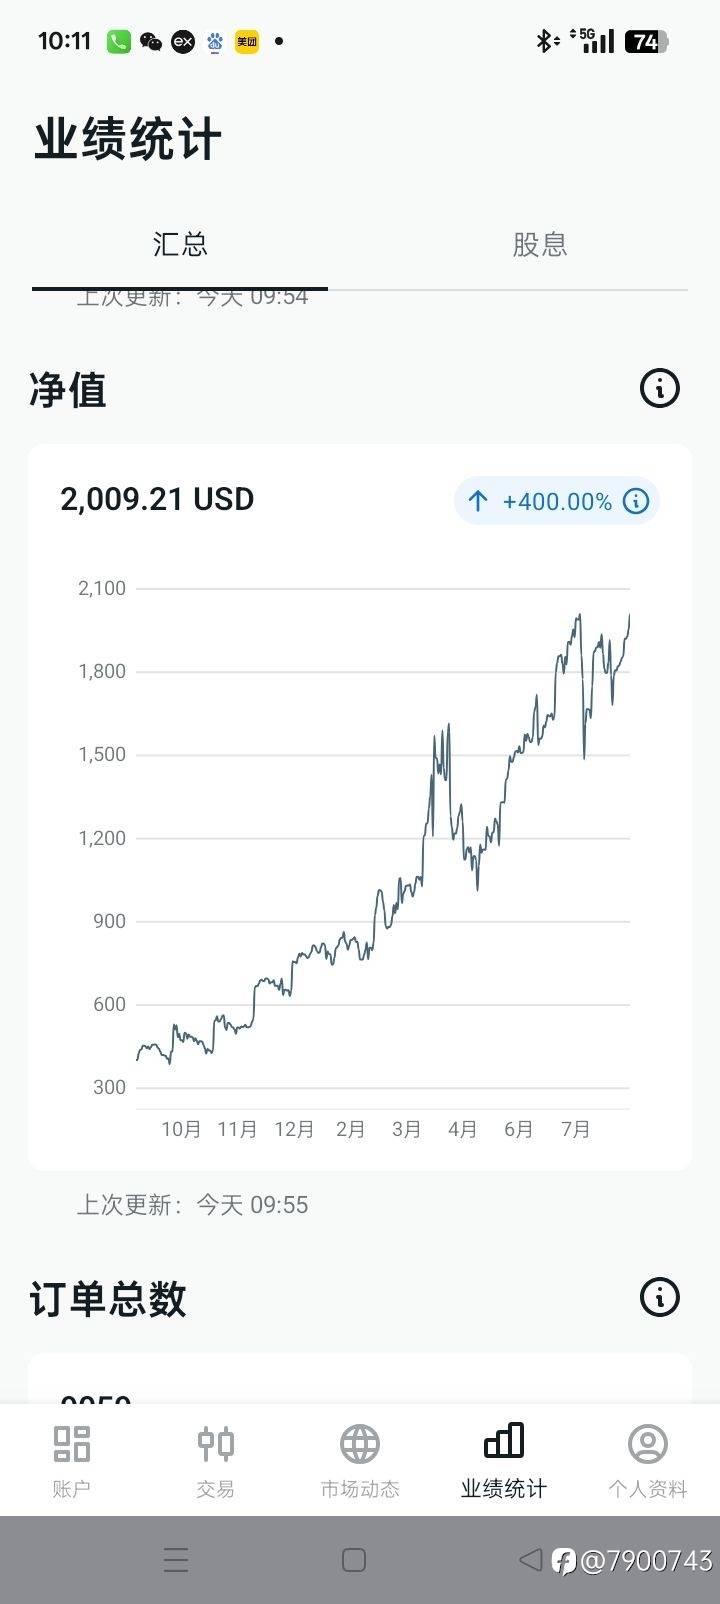This screenshot has width=720, height=1604.
Task: Tap Android back triangle button
Action: pyautogui.click(x=531, y=1559)
